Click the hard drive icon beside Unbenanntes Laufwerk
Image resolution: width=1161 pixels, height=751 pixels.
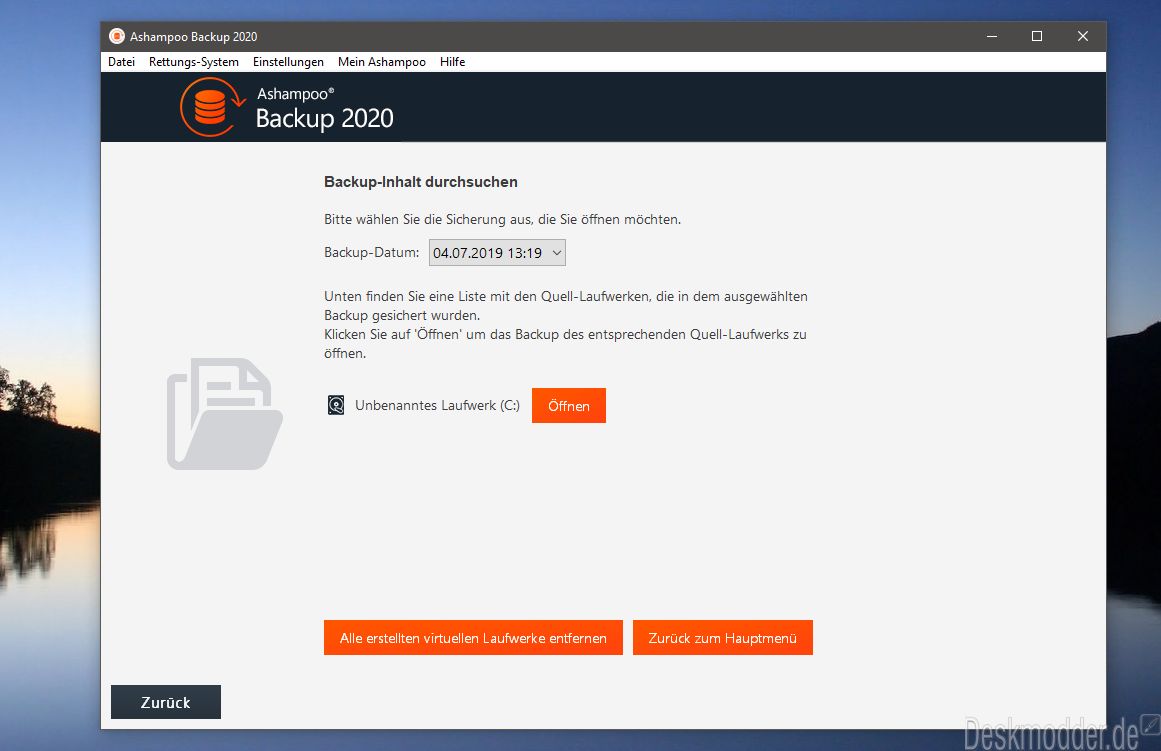tap(336, 405)
